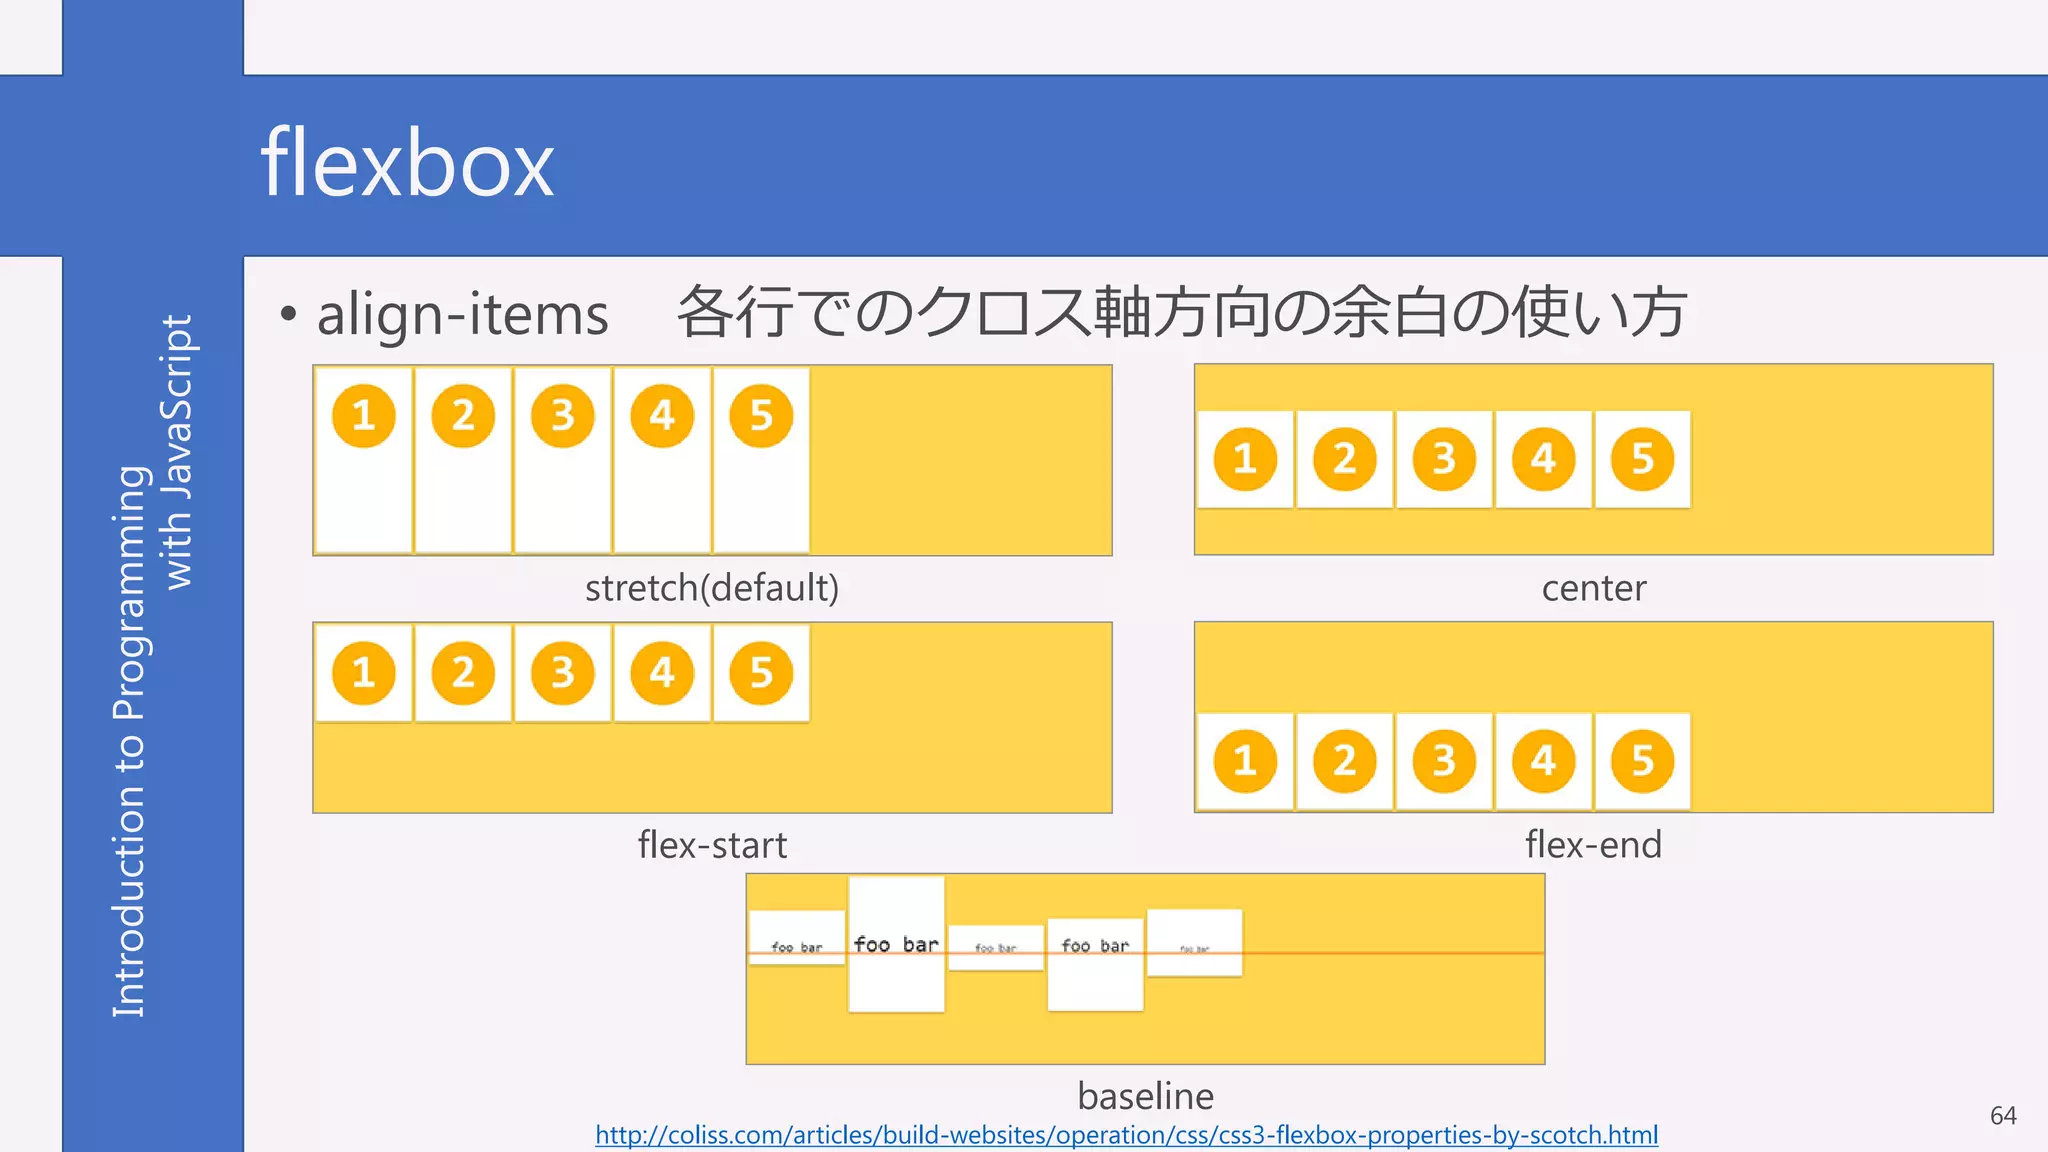The height and width of the screenshot is (1152, 2048).
Task: Click circle 1 in the stretch example
Action: click(x=363, y=415)
